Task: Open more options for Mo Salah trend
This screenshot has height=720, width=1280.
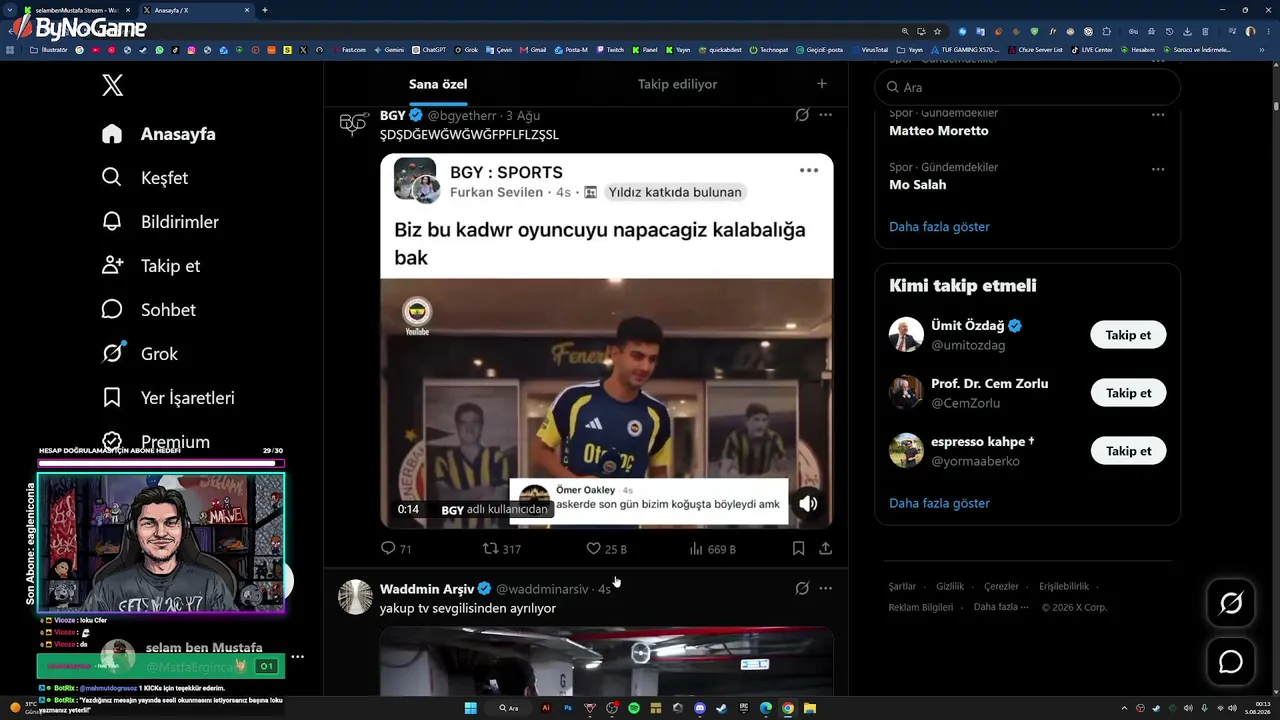Action: pos(1158,169)
